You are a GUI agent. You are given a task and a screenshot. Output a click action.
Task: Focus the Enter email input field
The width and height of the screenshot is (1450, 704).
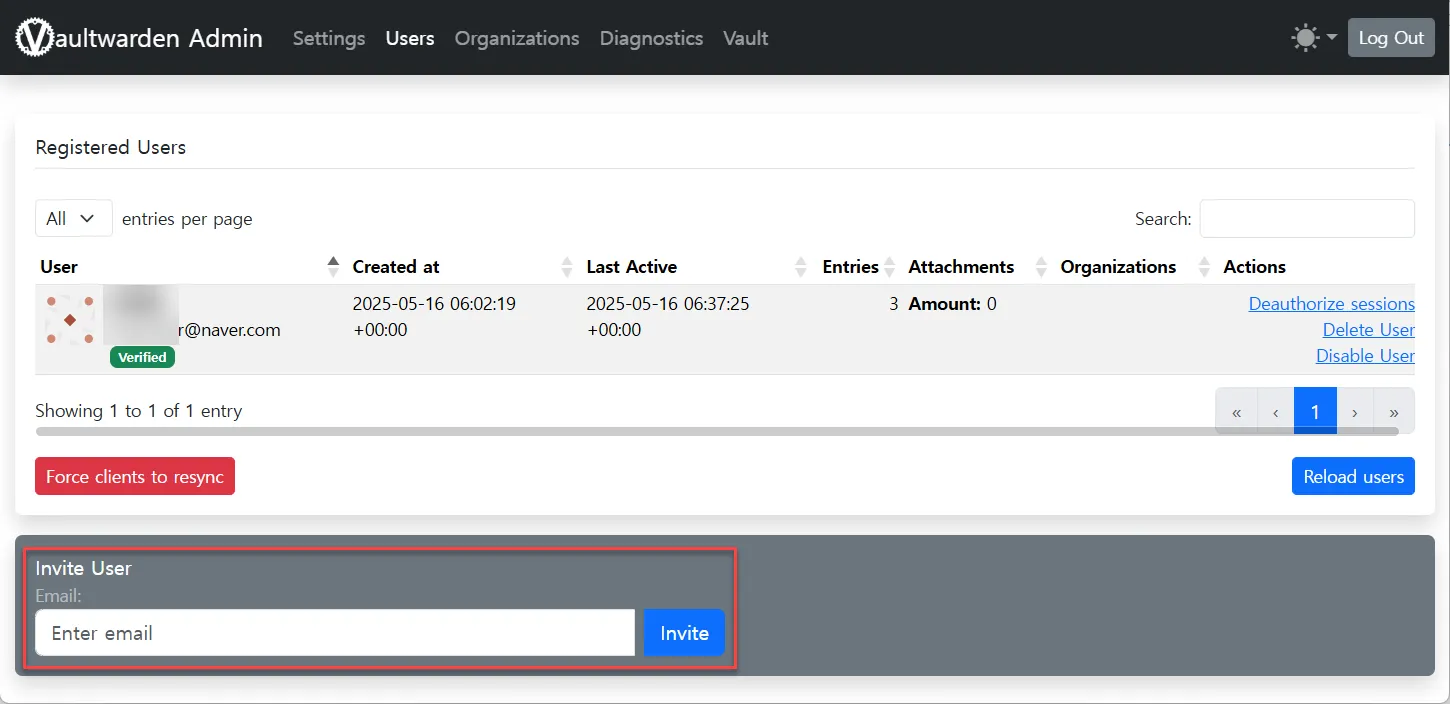(x=335, y=633)
